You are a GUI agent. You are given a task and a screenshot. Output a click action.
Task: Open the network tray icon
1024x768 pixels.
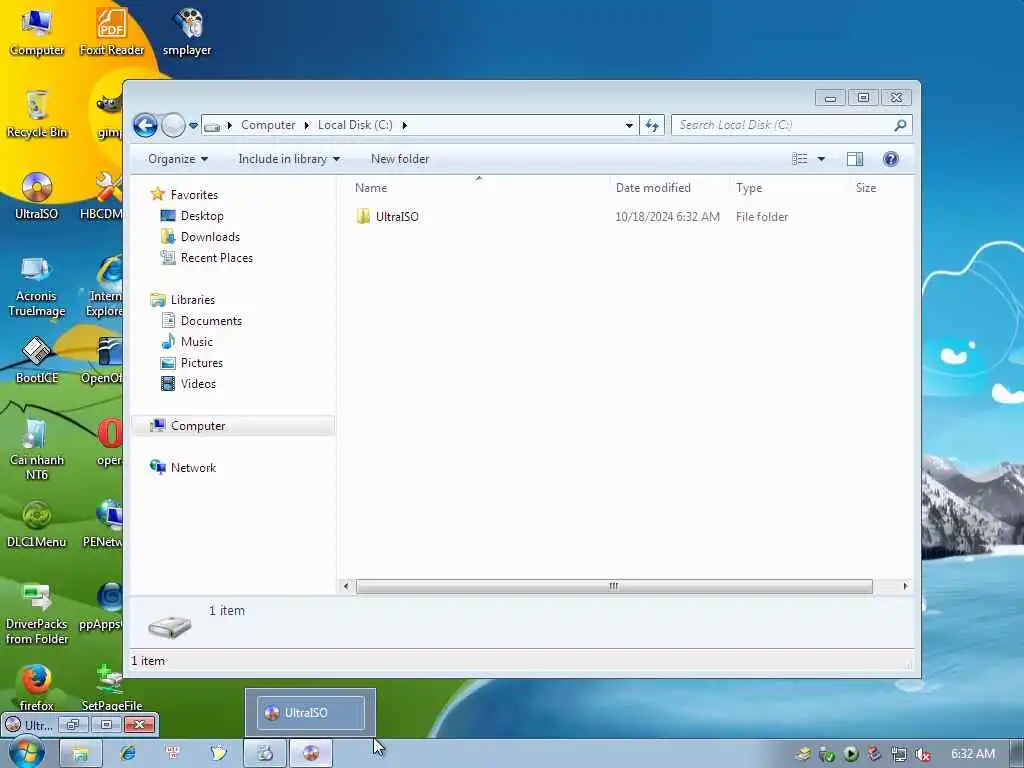click(x=899, y=754)
